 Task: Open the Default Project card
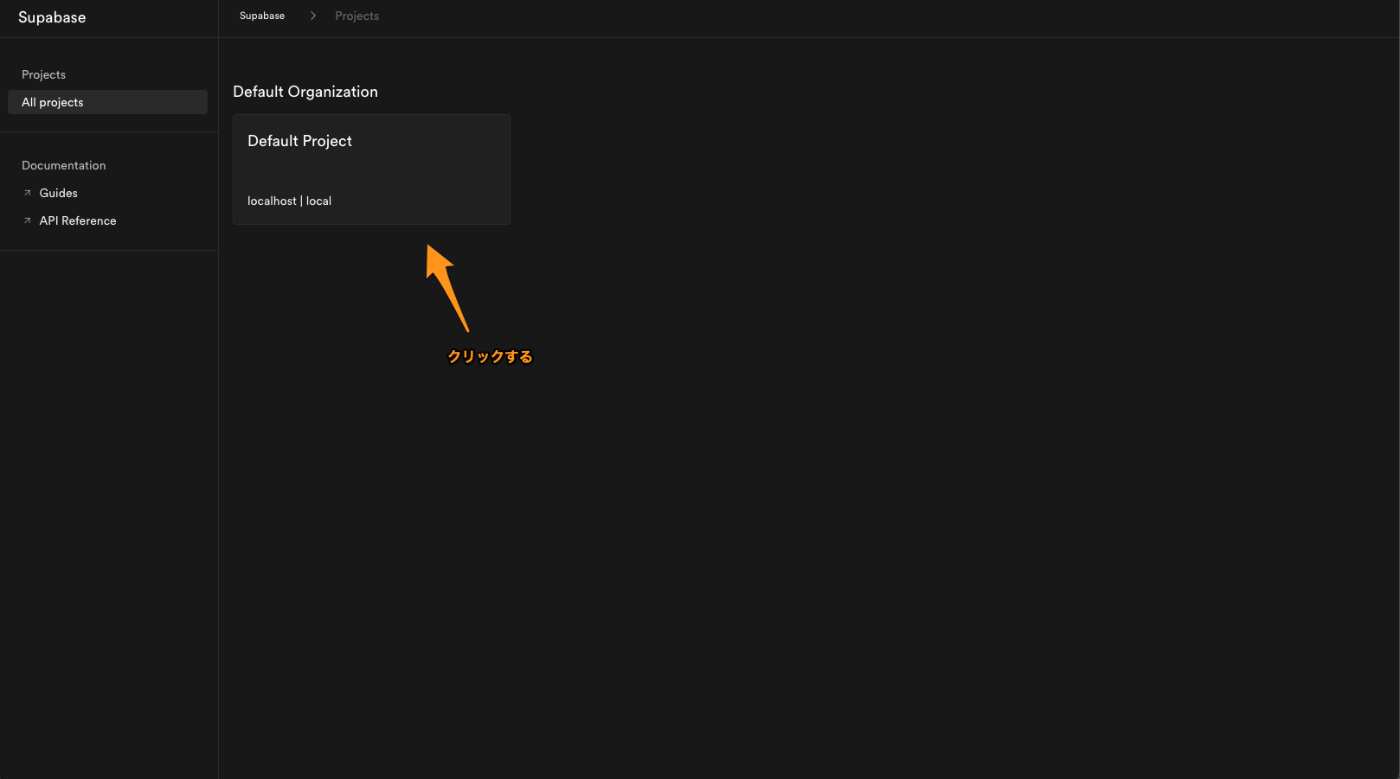click(x=371, y=169)
